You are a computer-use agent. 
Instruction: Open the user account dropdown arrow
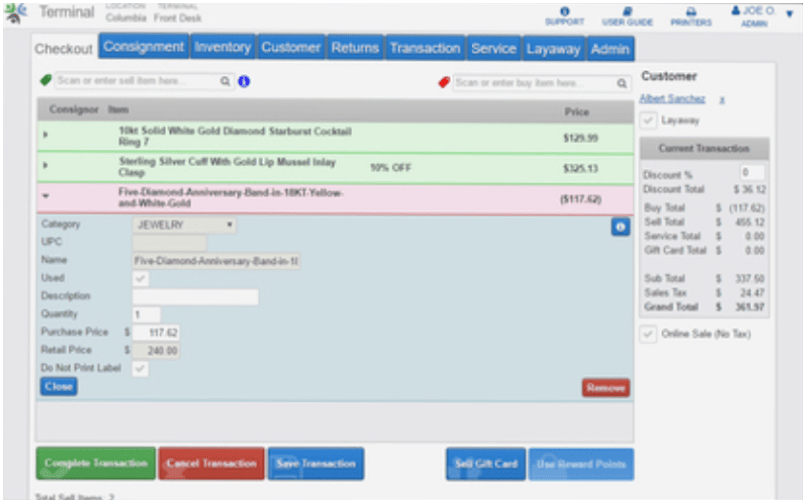(790, 14)
